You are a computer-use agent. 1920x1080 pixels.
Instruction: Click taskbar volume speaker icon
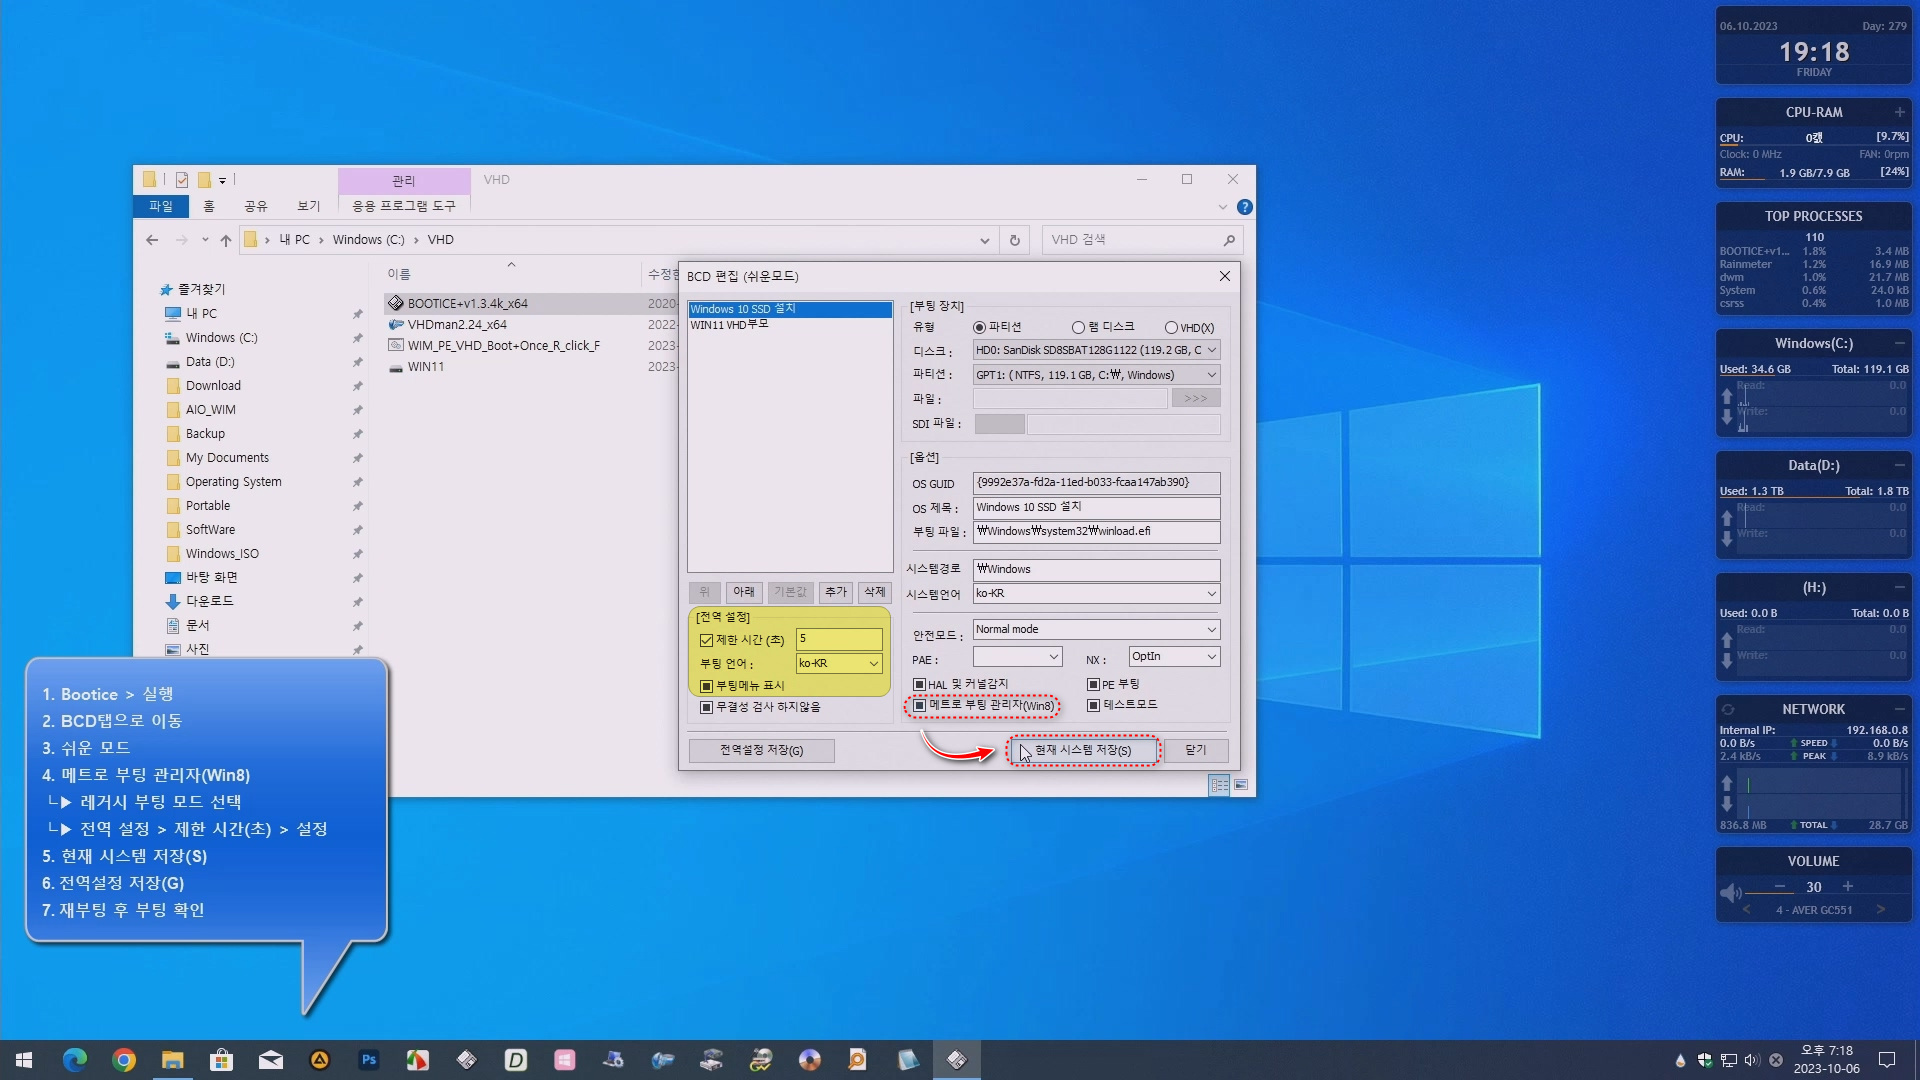coord(1752,1060)
